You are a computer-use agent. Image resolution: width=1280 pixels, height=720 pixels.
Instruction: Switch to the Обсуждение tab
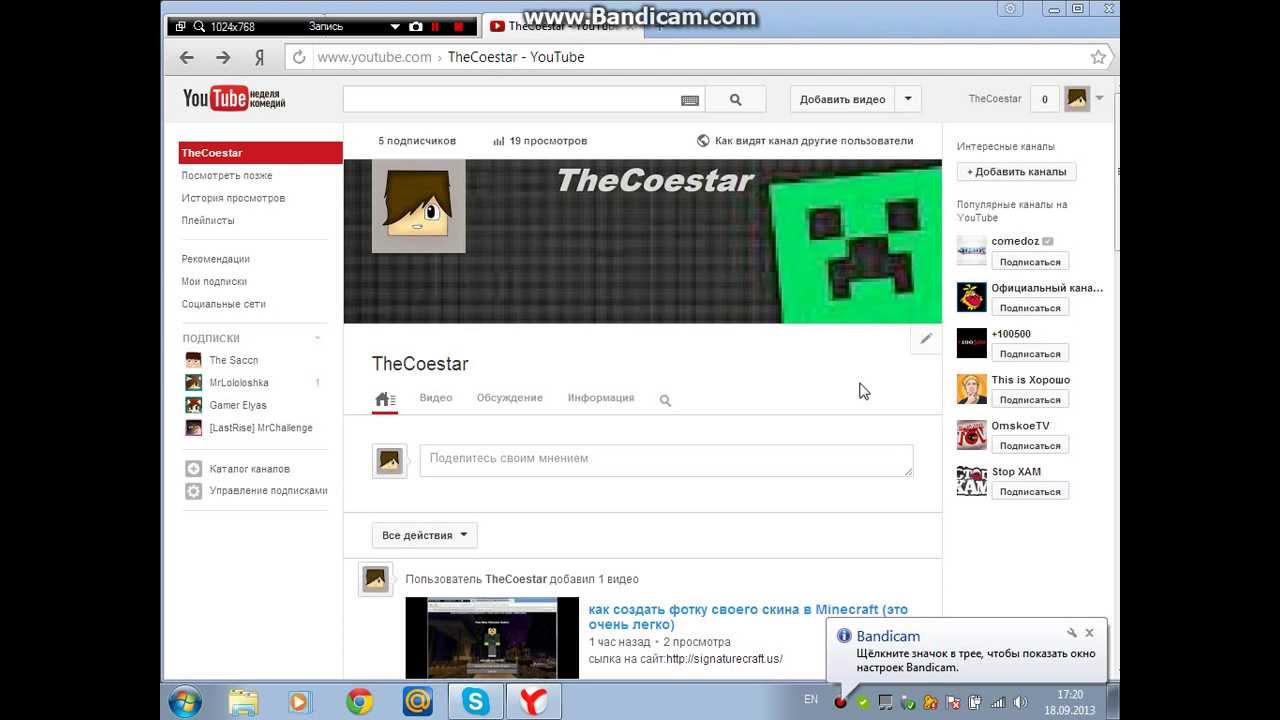[510, 398]
